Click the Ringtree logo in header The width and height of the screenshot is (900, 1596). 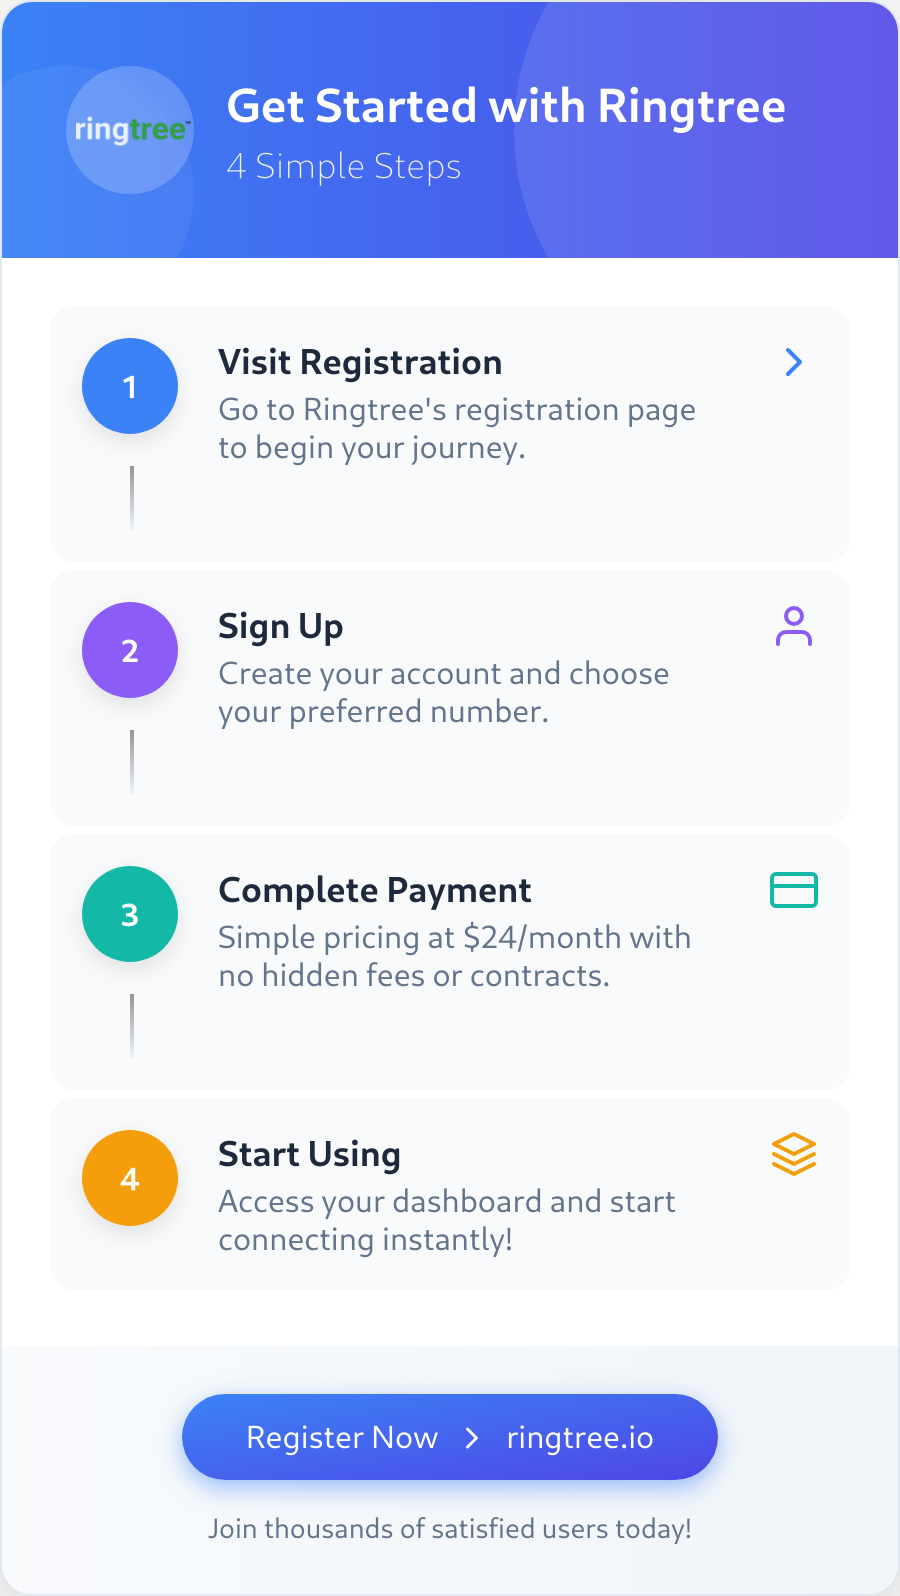[x=130, y=130]
